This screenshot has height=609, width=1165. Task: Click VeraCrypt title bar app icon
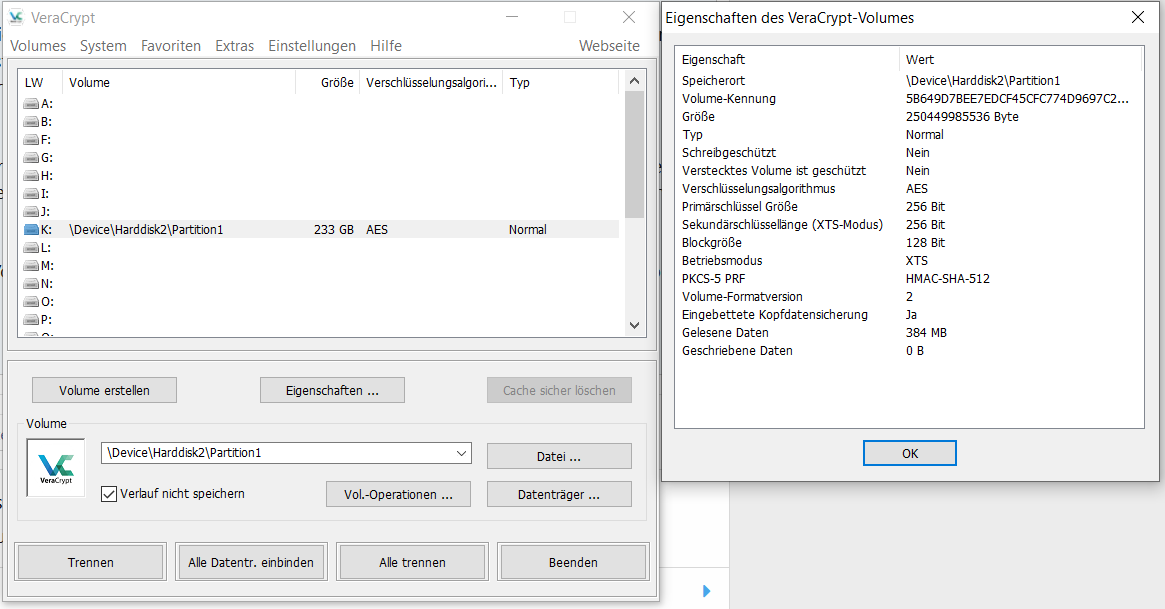pyautogui.click(x=16, y=17)
